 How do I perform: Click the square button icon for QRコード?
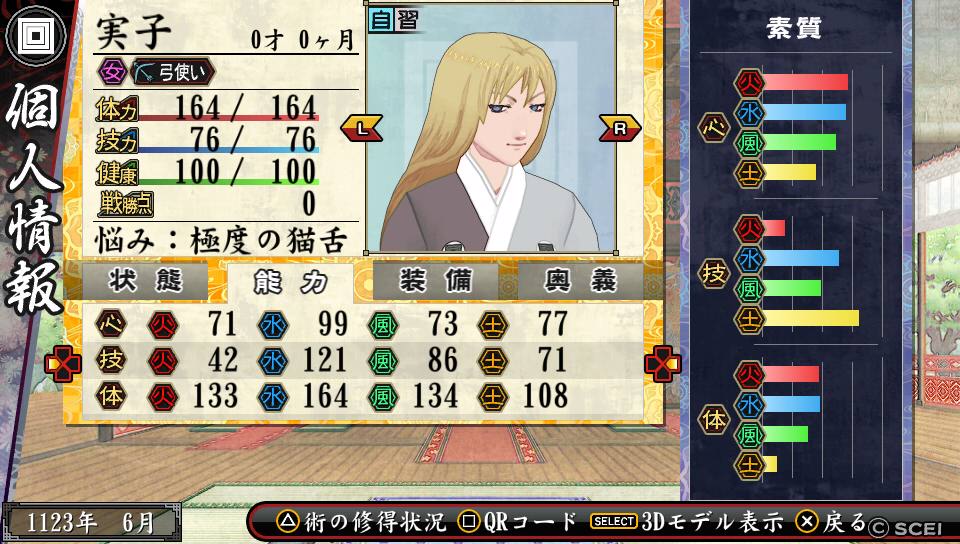(469, 522)
